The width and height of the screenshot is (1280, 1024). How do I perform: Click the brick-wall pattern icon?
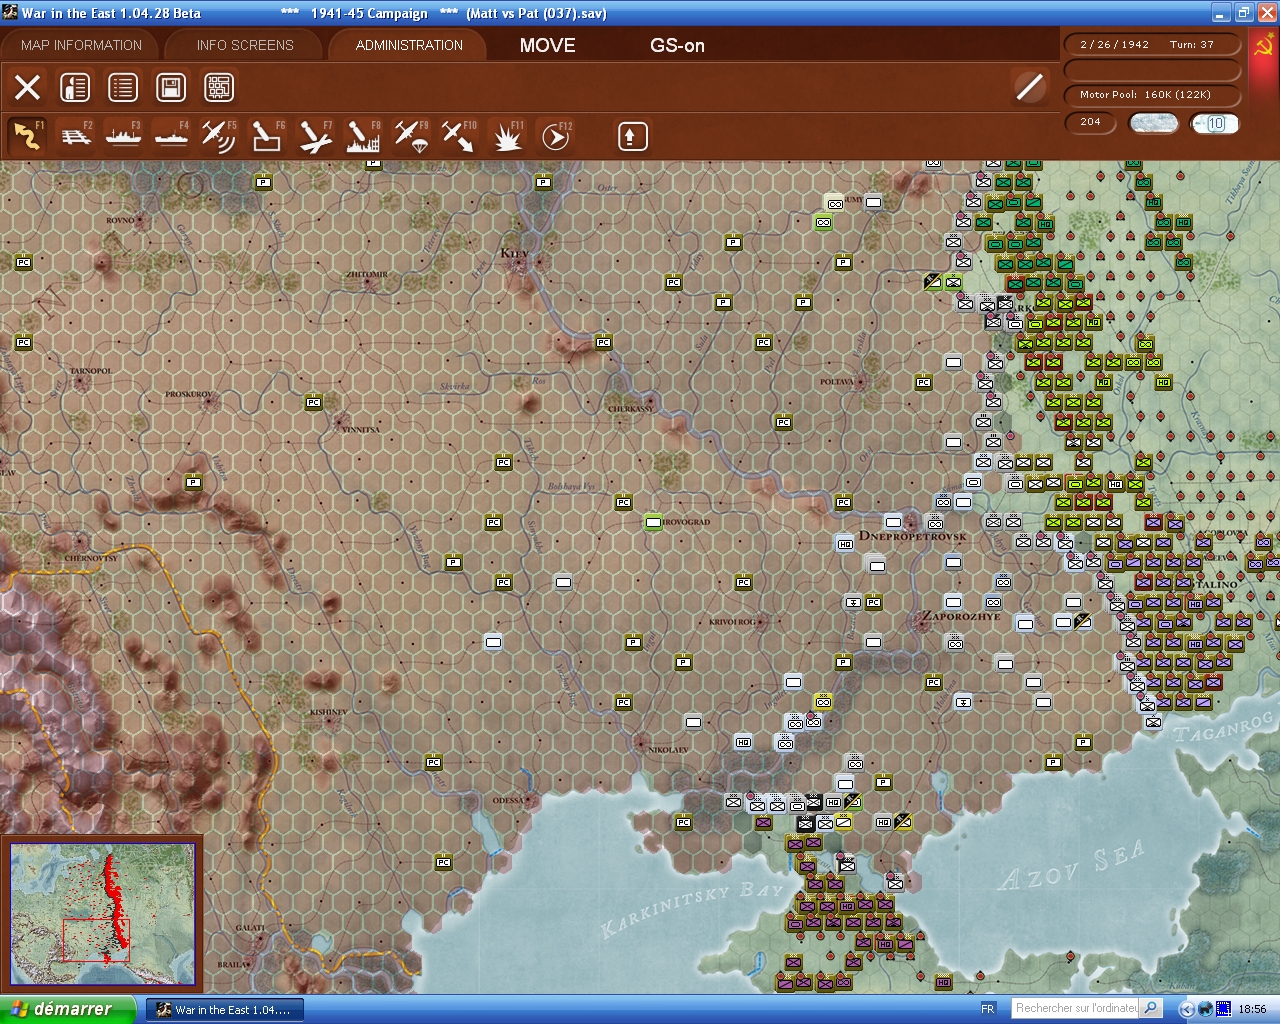pos(219,87)
